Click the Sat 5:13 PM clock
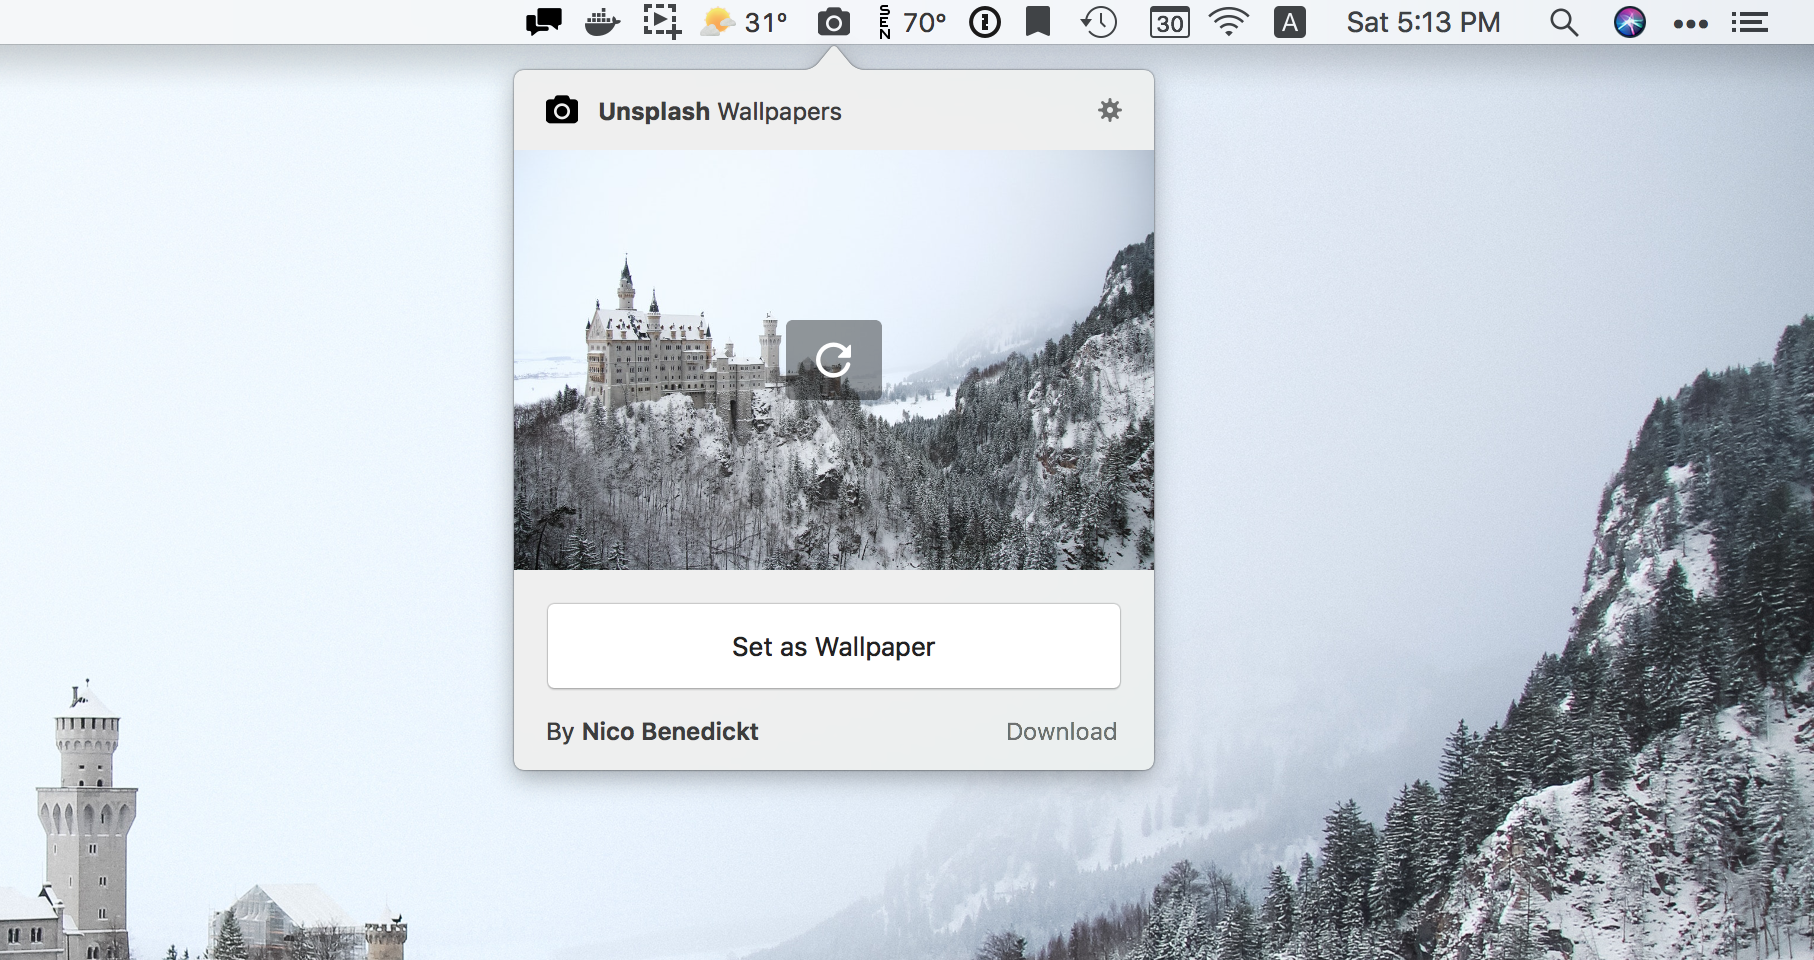The image size is (1814, 960). pos(1423,22)
